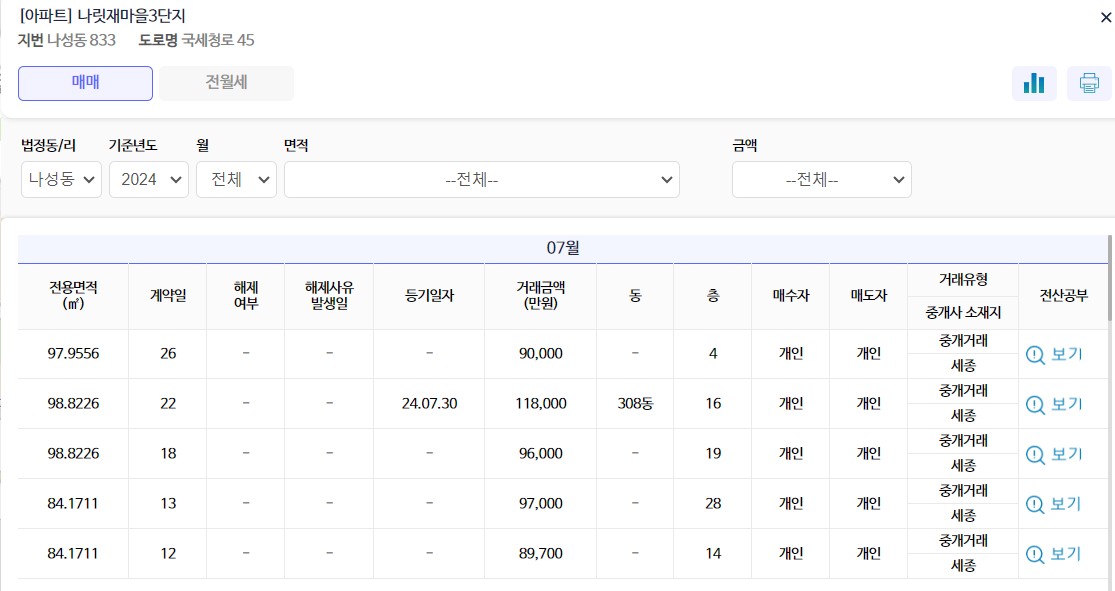
Task: Close the 나릿재마을3단지 popup
Action: [1106, 17]
